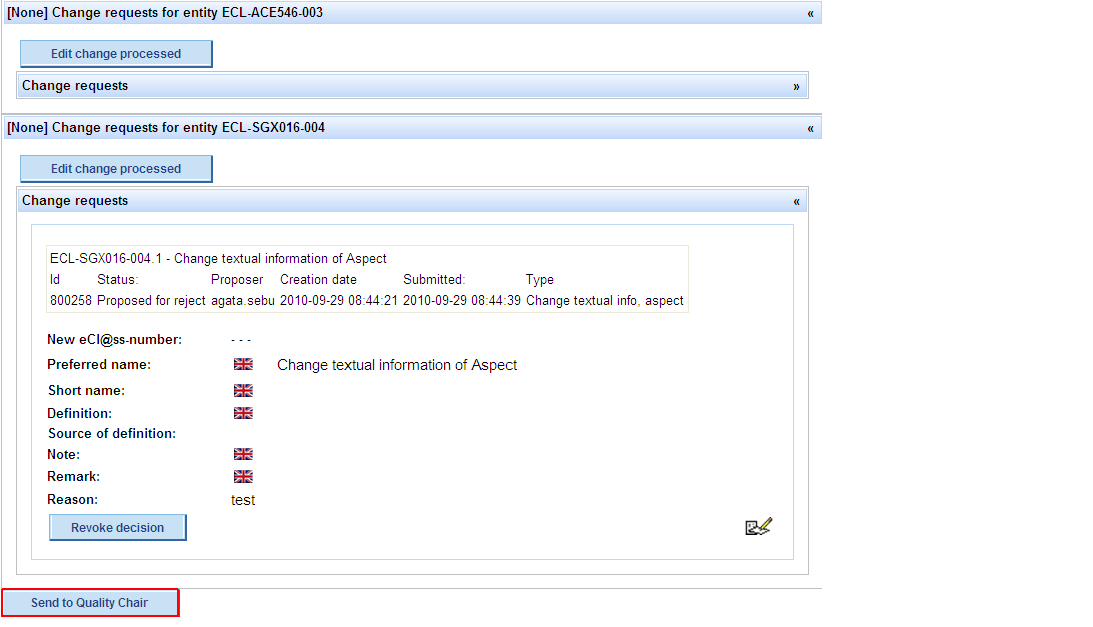The height and width of the screenshot is (627, 1093).
Task: Click the UK flag beside Remark
Action: click(x=243, y=477)
